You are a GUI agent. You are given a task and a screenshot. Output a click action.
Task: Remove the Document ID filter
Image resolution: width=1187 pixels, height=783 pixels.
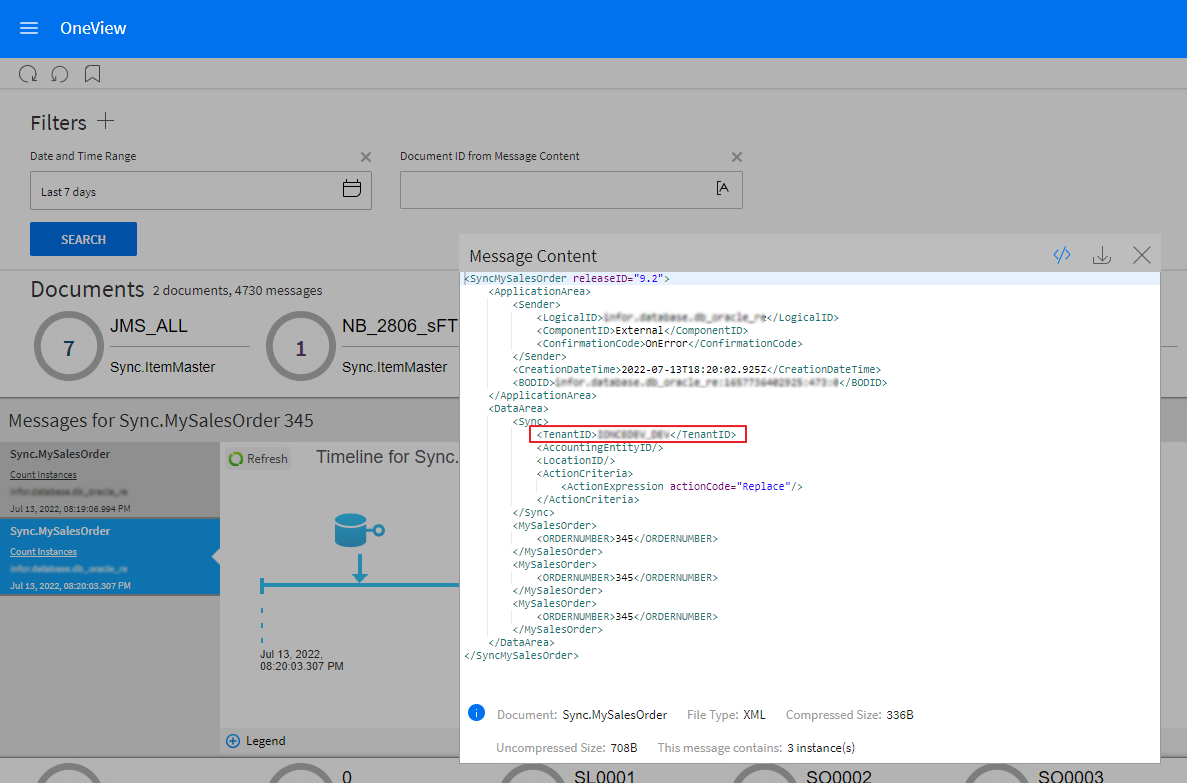click(737, 157)
